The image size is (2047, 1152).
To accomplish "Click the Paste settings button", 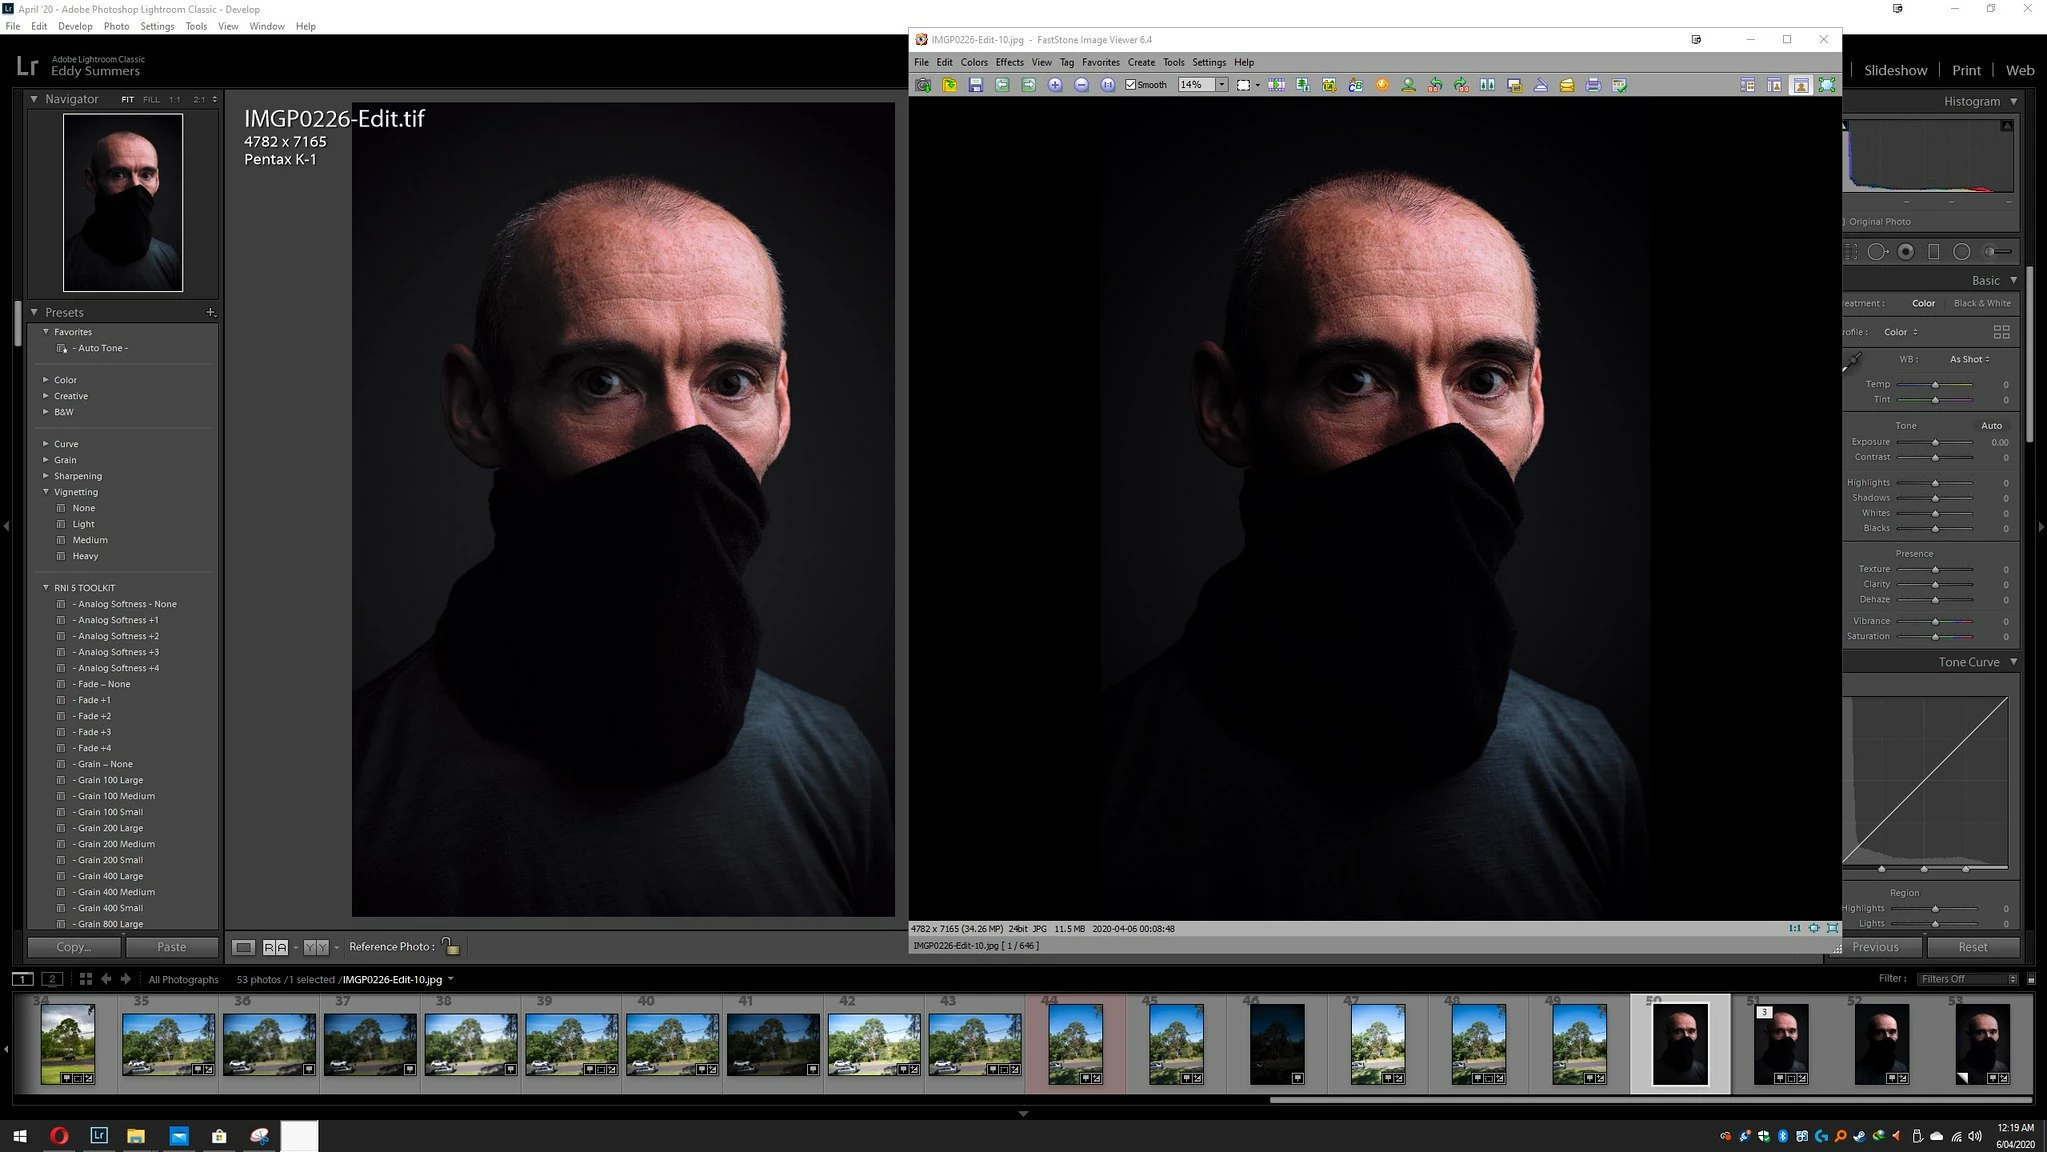I will click(171, 947).
